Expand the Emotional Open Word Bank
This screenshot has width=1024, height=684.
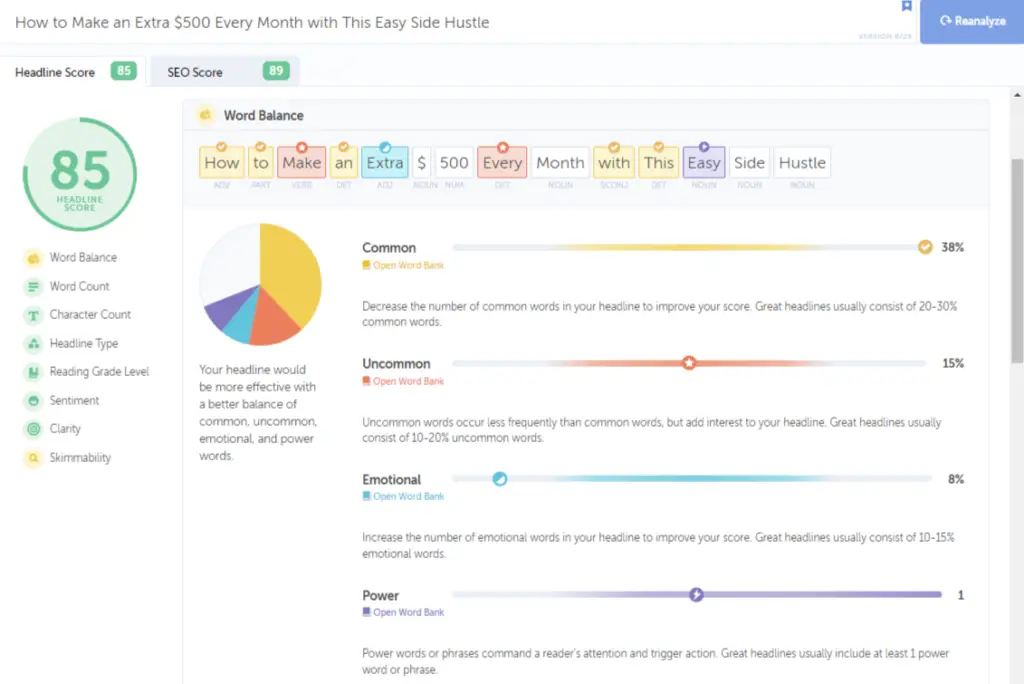[x=404, y=497]
